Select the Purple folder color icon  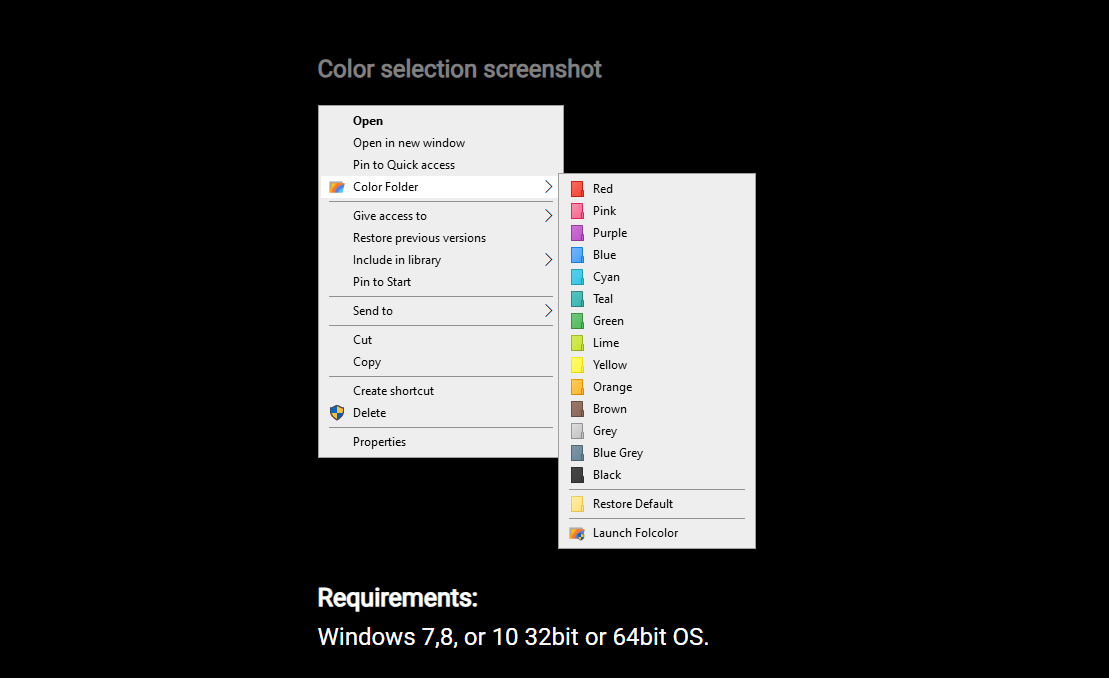[x=577, y=232]
